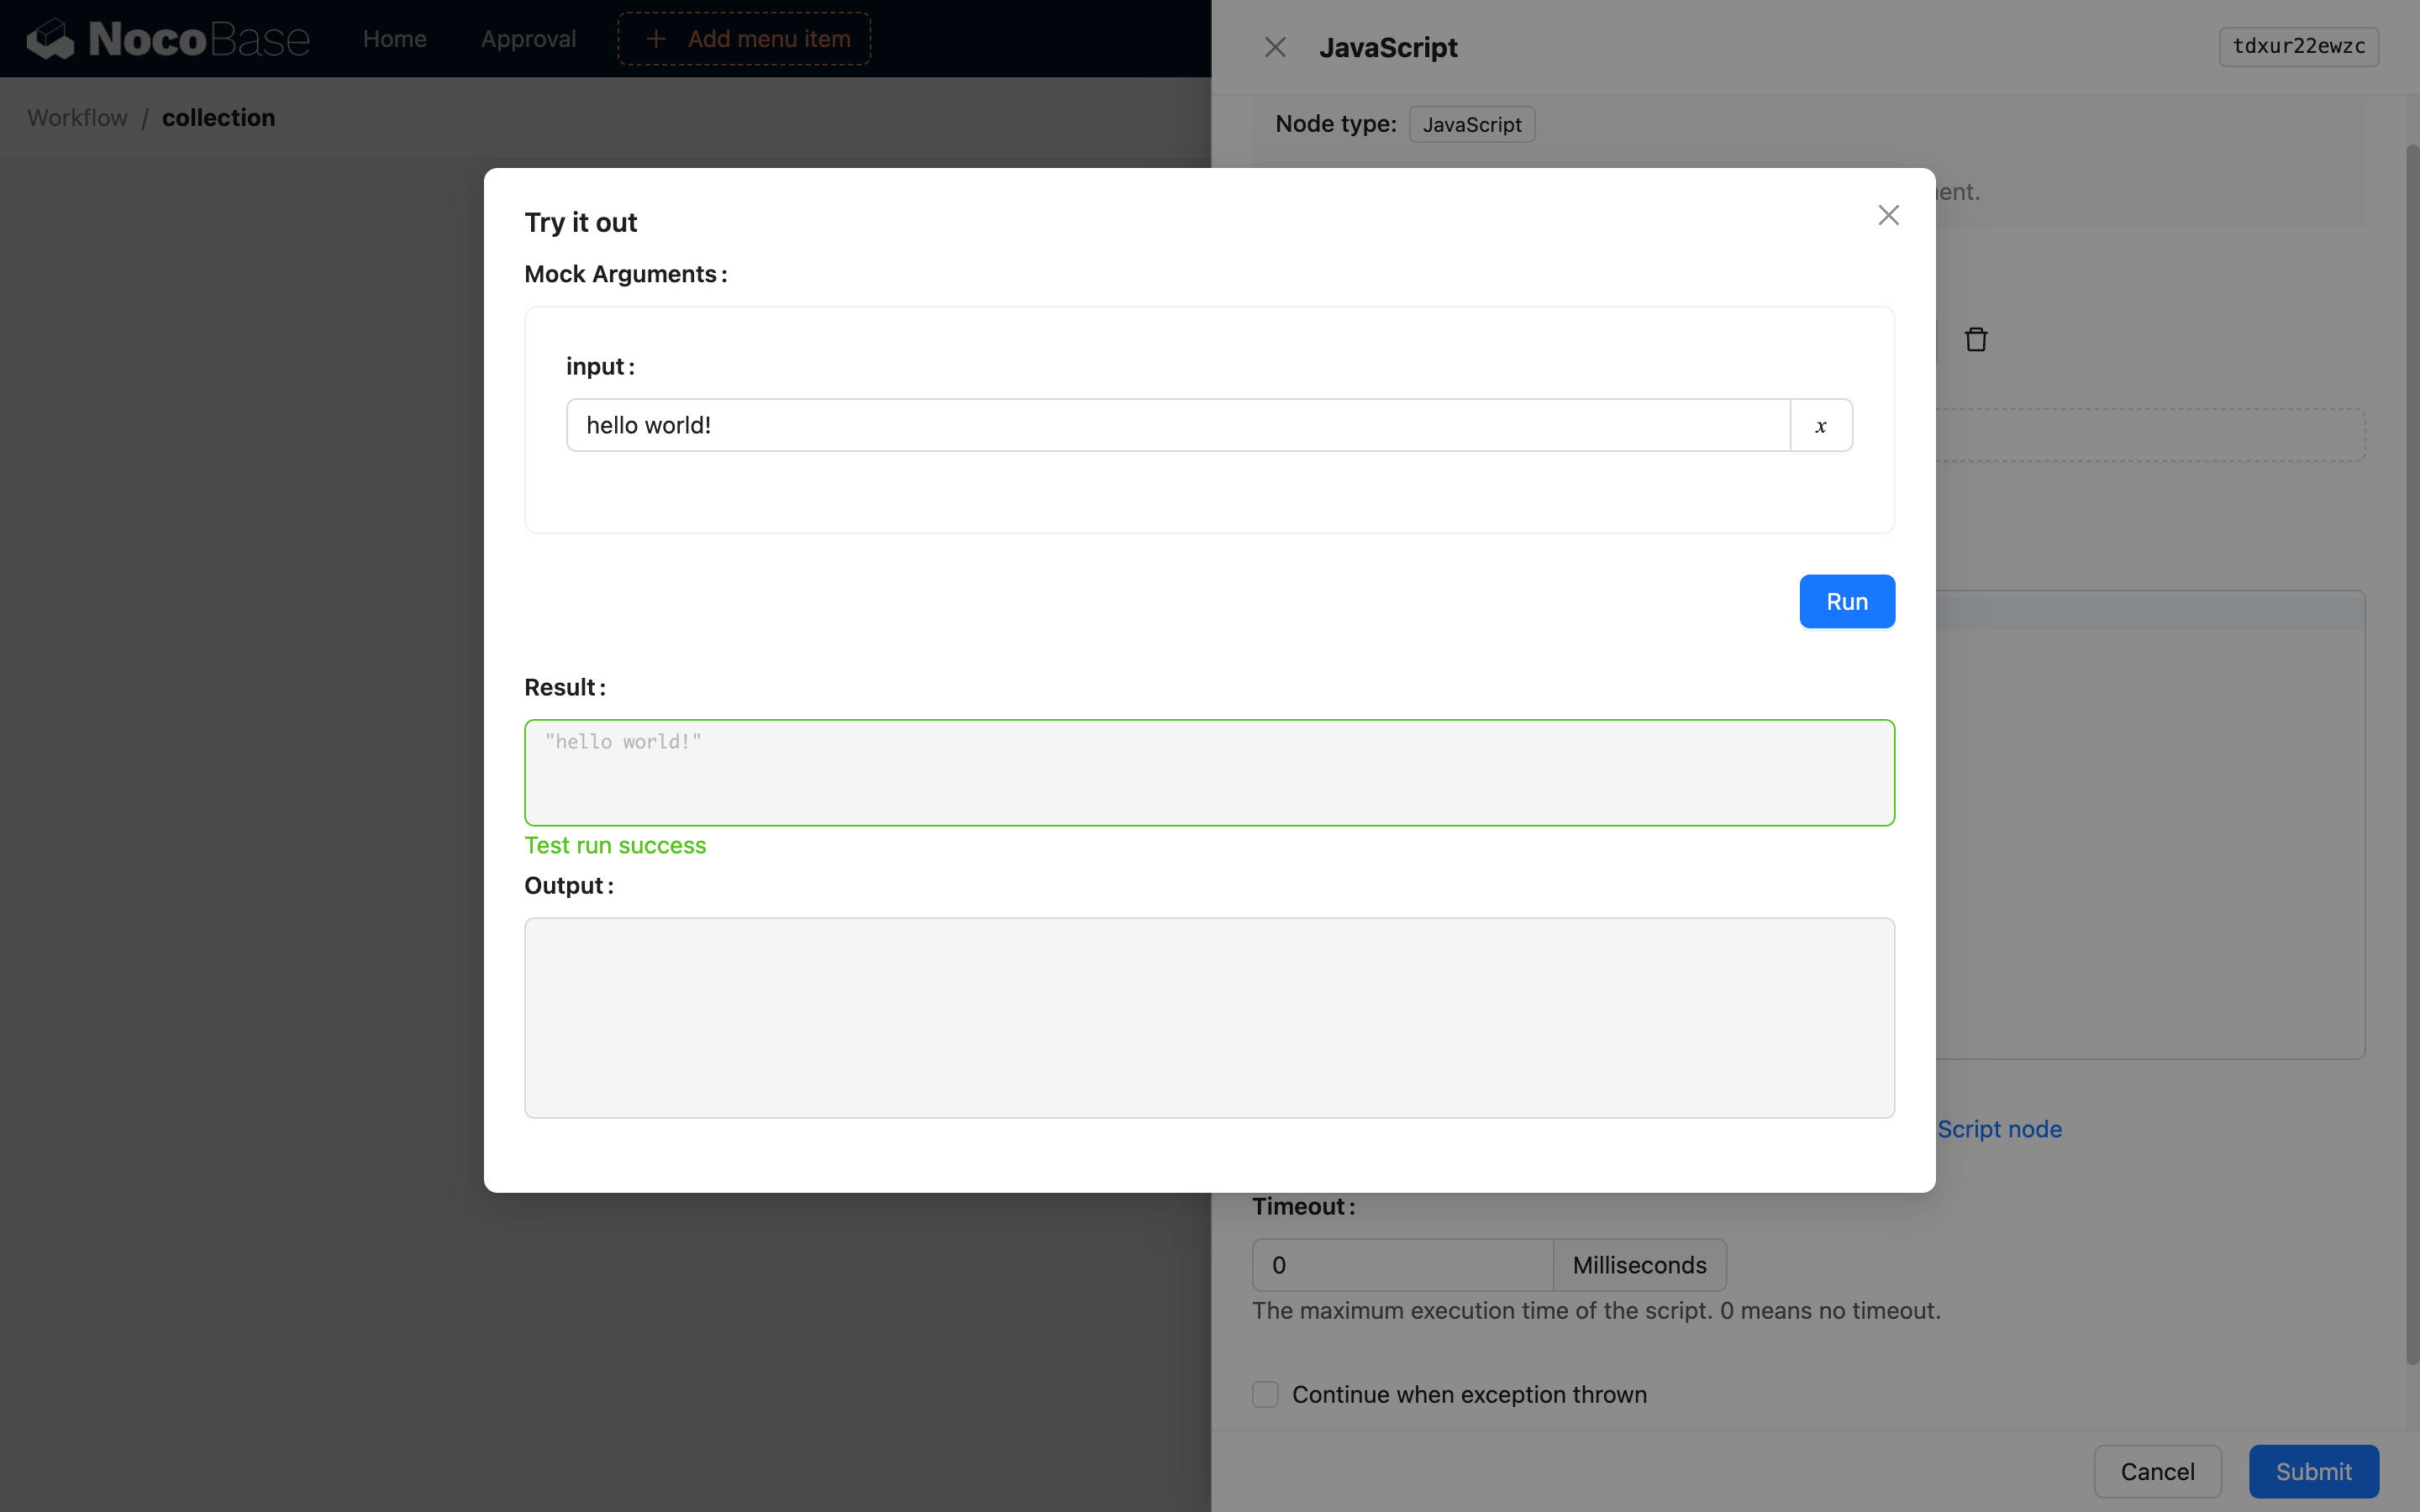Viewport: 2420px width, 1512px height.
Task: Close the Try it out dialog
Action: pyautogui.click(x=1888, y=215)
